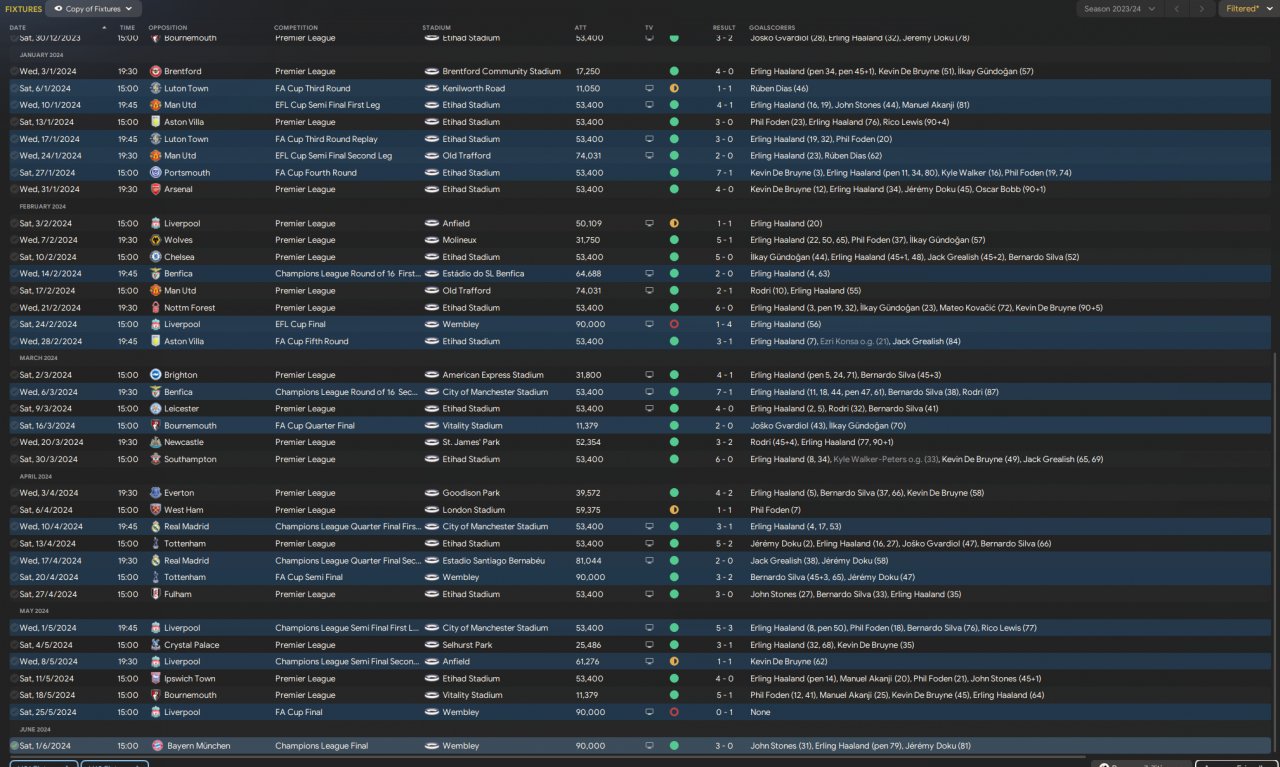Select the Chelsea 10/2/2024 row circle

(14, 257)
